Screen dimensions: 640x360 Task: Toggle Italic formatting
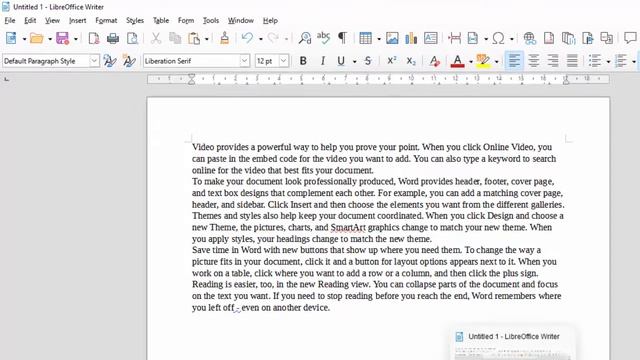point(322,61)
